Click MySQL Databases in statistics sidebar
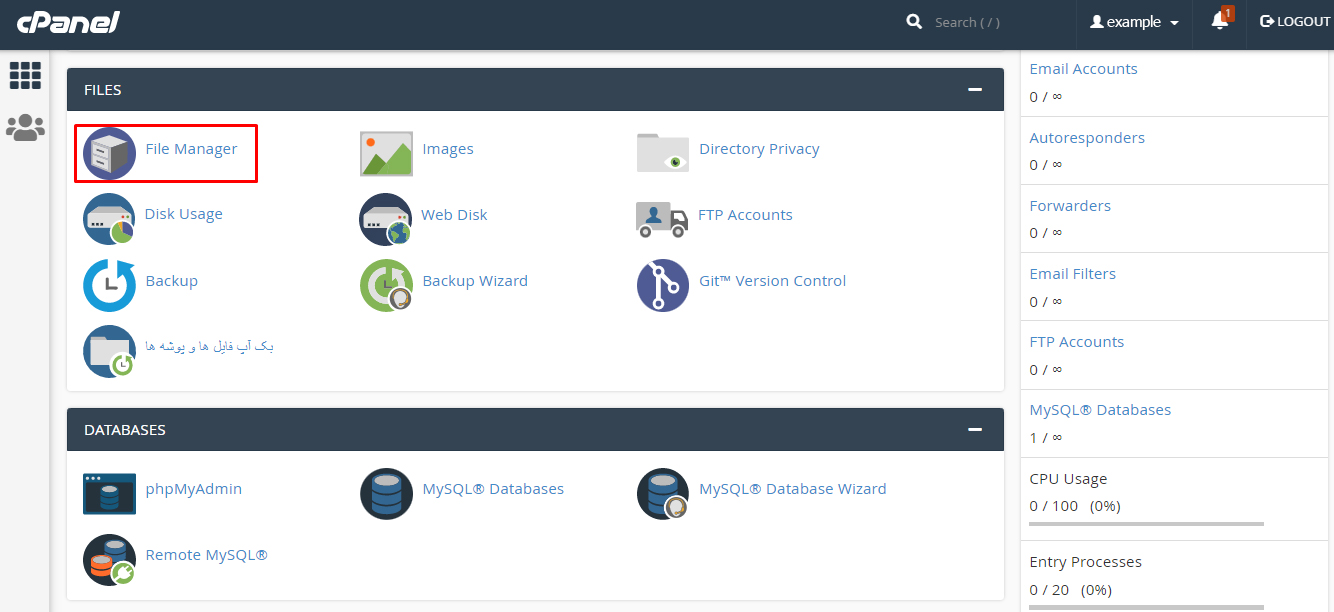Screen dimensions: 1334x612 click(x=1100, y=410)
